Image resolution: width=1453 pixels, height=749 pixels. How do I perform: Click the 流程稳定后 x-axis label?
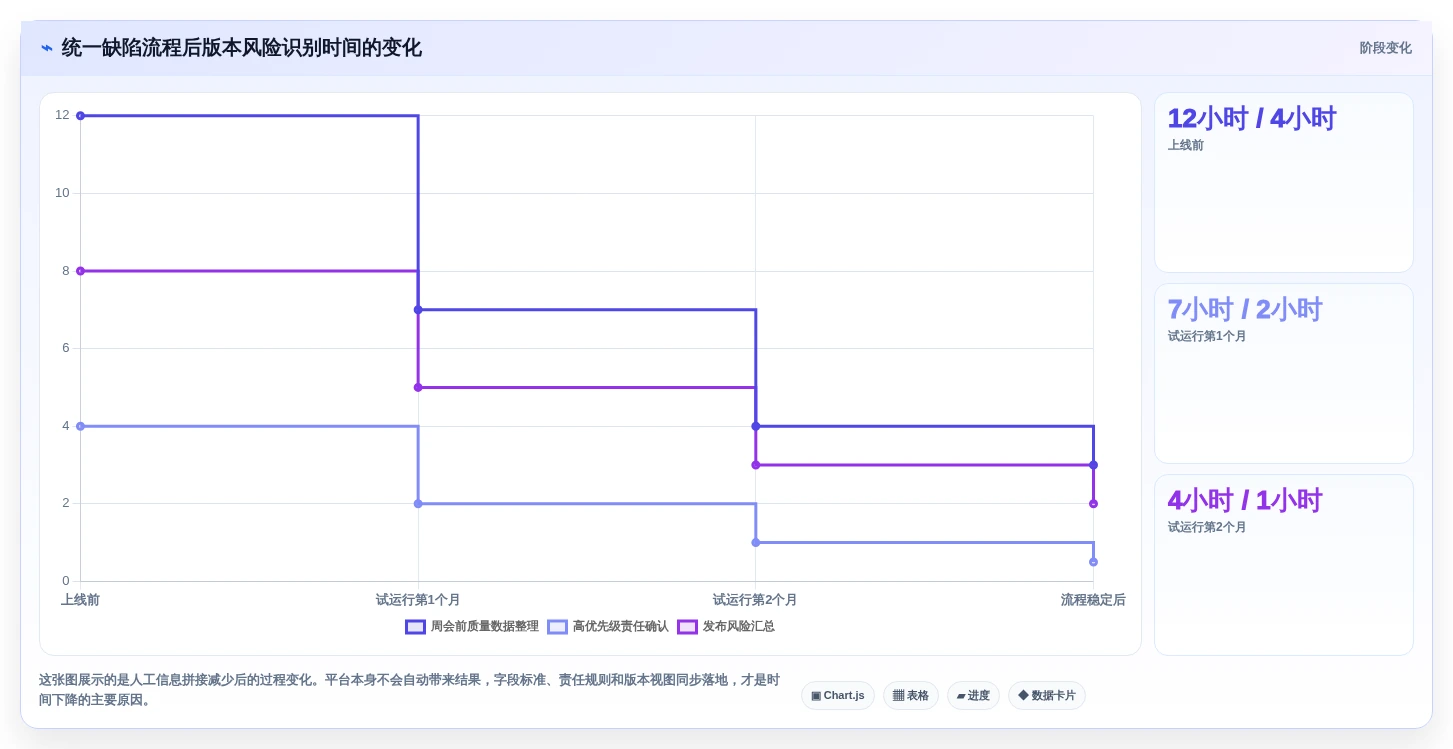[1093, 600]
